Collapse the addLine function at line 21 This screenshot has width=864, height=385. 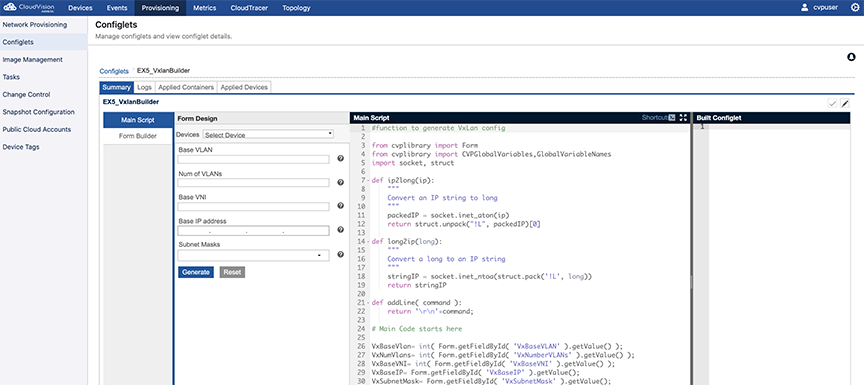368,302
